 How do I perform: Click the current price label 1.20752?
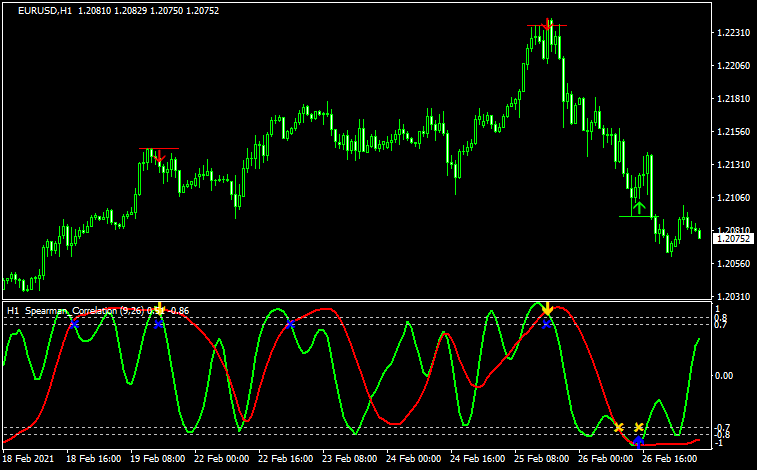(732, 237)
